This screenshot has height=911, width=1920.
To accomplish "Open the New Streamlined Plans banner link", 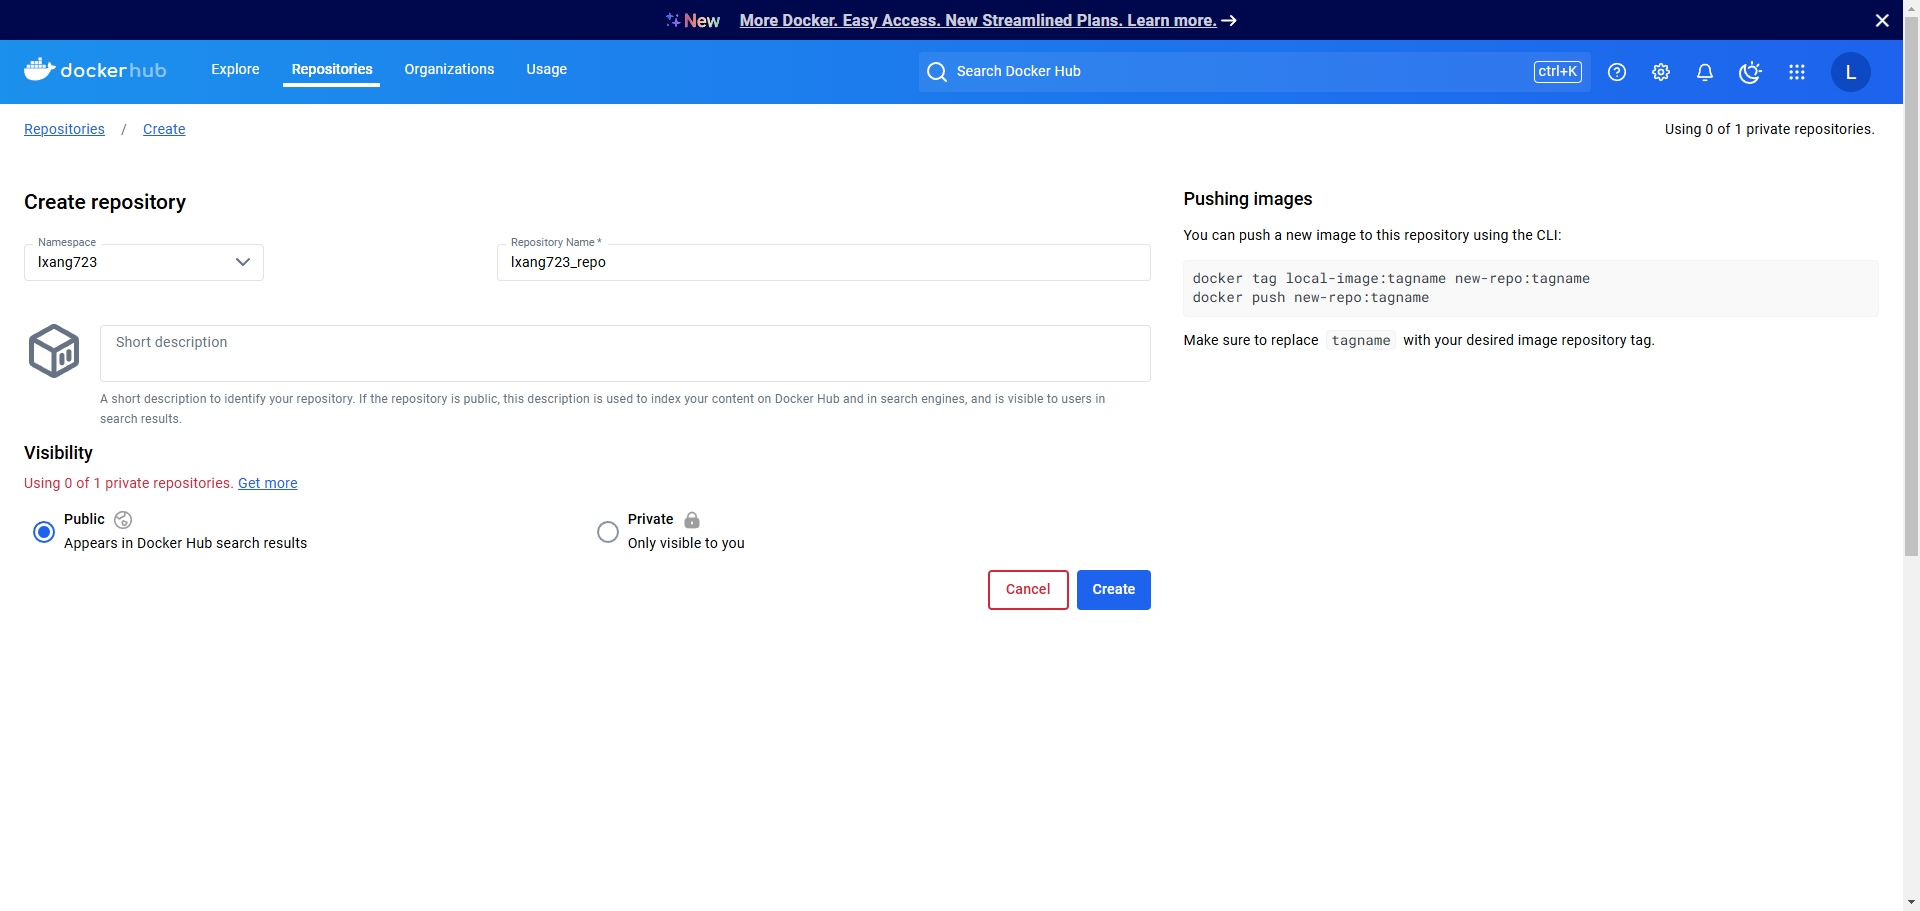I will pos(988,21).
